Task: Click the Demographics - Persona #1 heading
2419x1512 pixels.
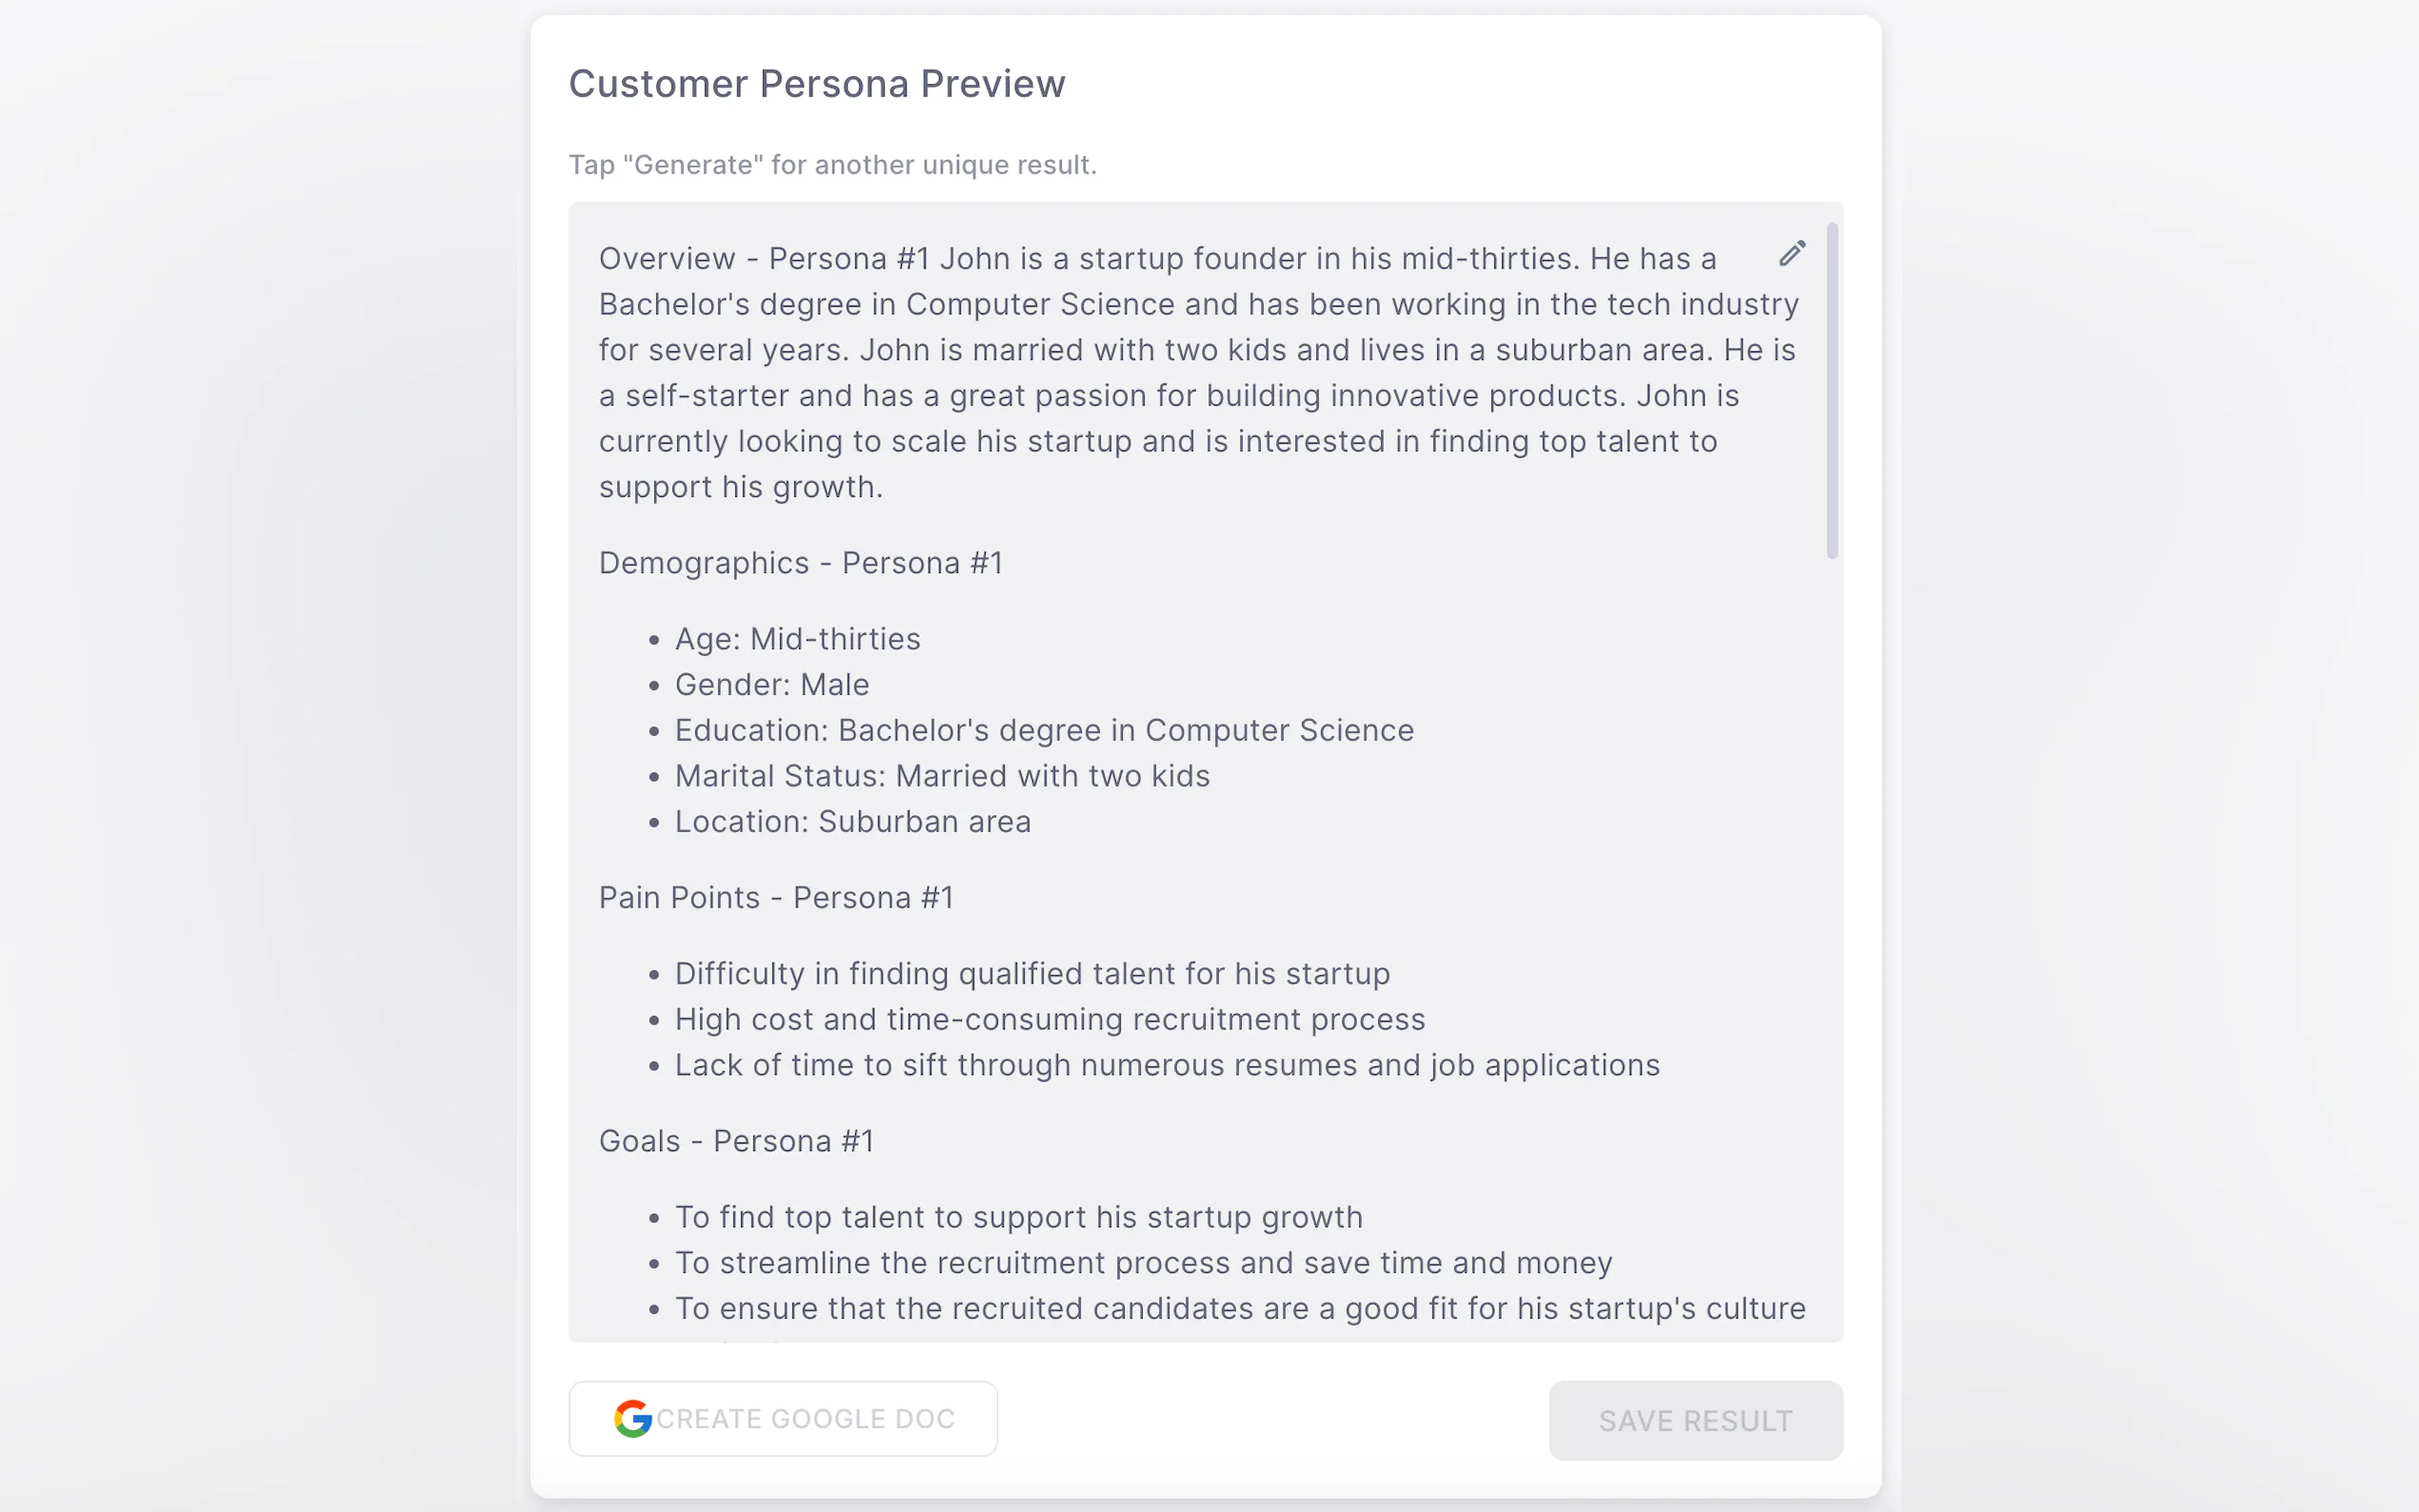Action: [x=800, y=563]
